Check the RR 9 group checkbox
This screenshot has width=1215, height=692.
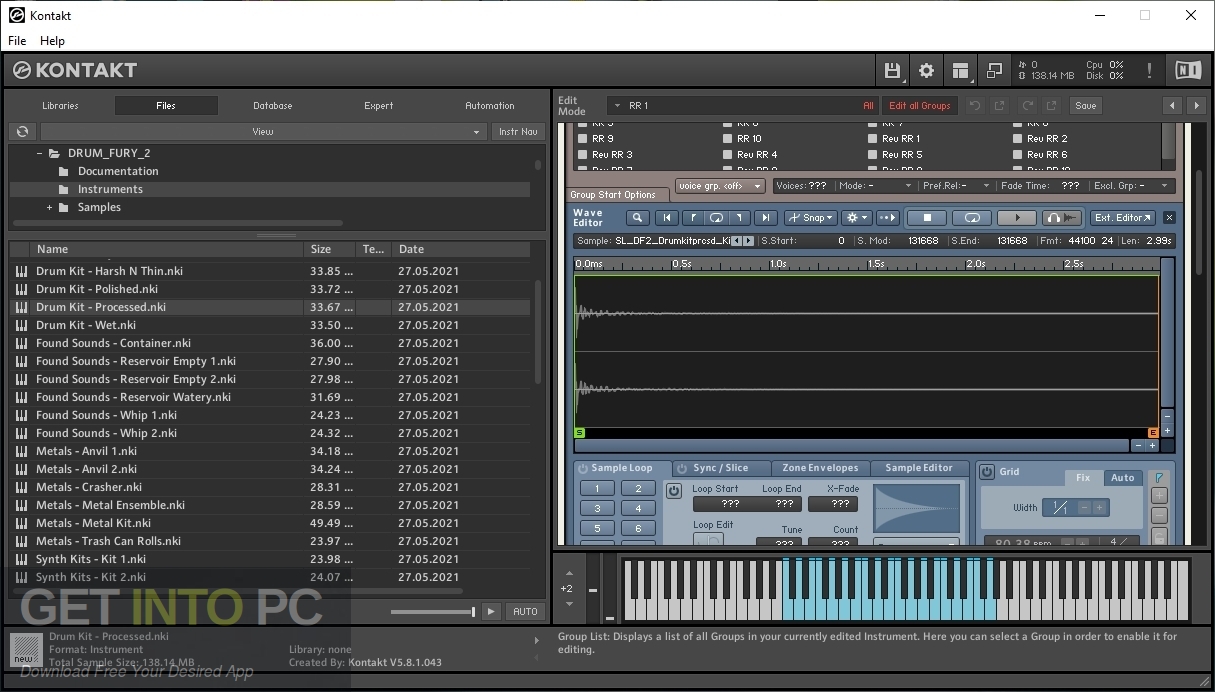(x=583, y=139)
